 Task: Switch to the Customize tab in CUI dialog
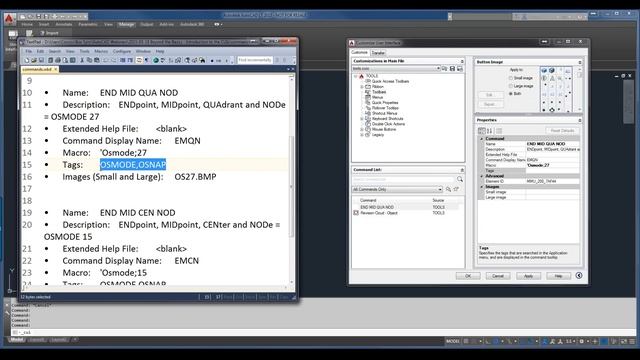tap(360, 53)
